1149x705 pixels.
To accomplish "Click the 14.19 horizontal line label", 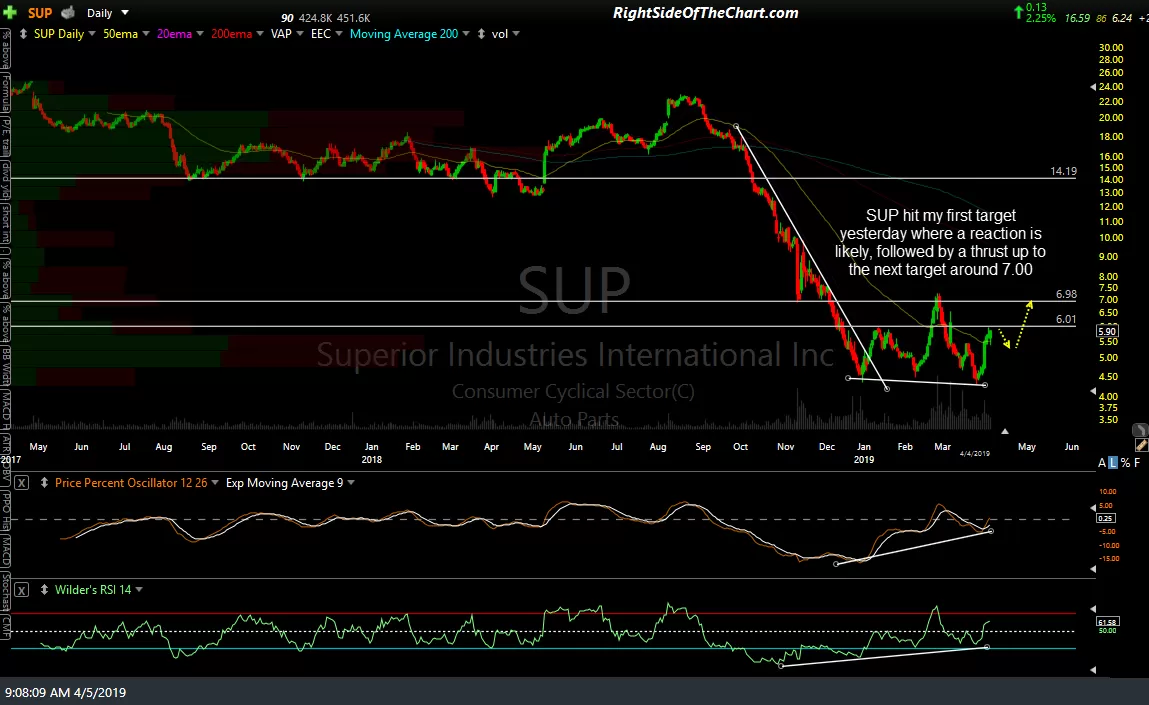I will coord(1063,171).
